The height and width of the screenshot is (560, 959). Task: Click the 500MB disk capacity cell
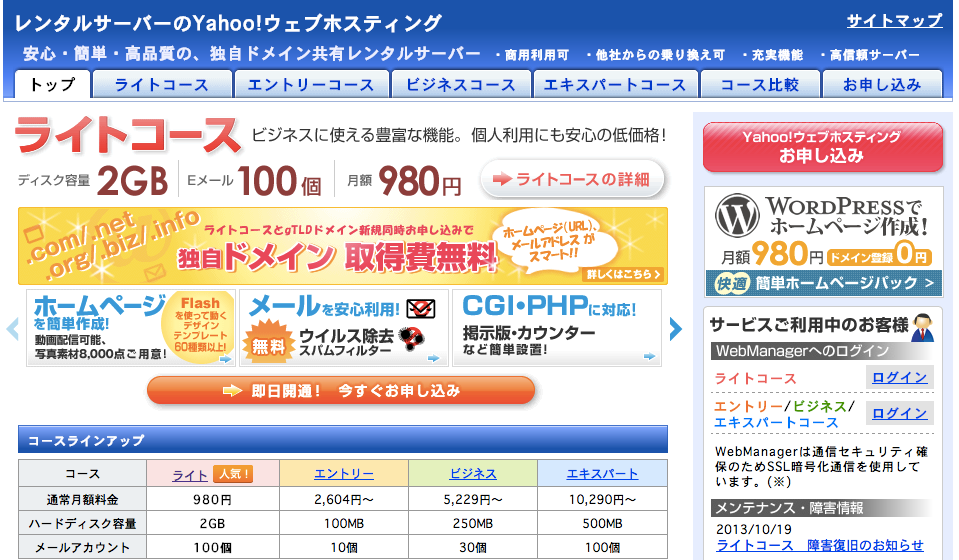pyautogui.click(x=602, y=523)
